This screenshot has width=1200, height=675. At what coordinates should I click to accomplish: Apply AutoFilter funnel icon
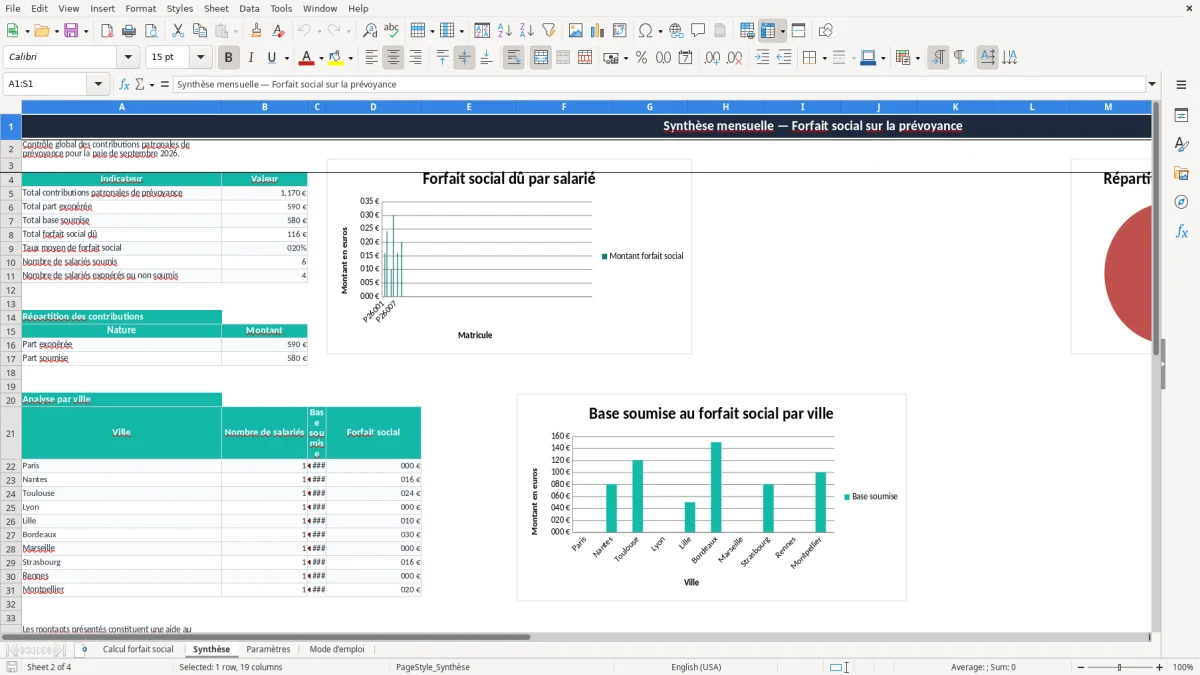pyautogui.click(x=548, y=31)
